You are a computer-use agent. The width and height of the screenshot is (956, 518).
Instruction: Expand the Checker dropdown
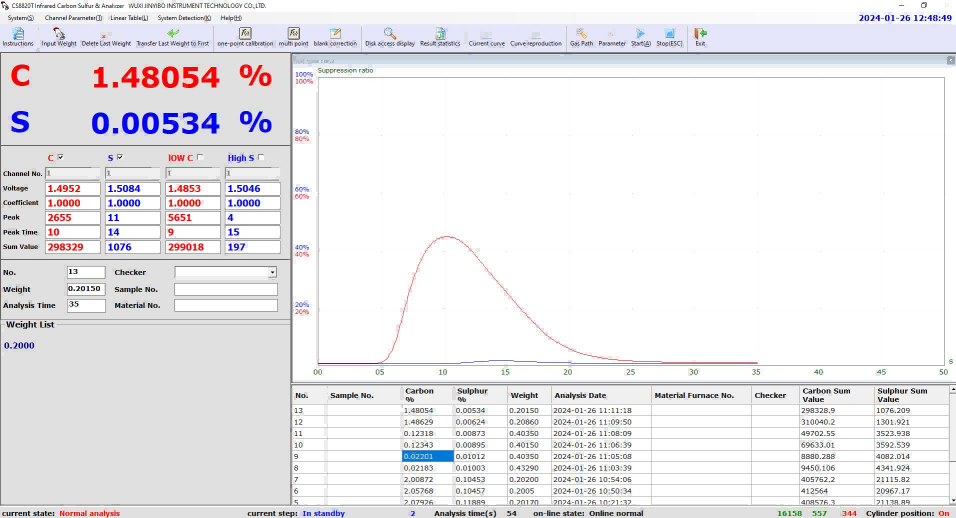(x=273, y=272)
